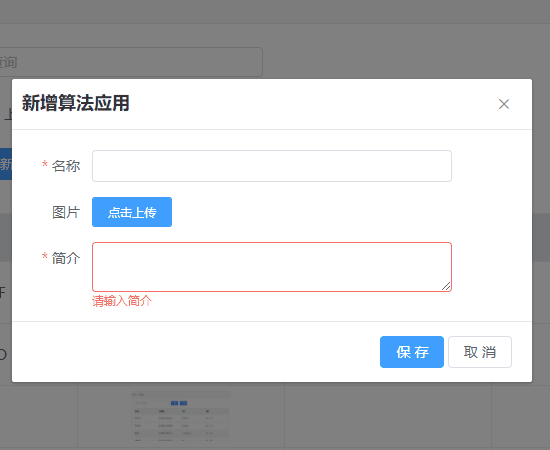
Task: Click the 新增算法应用 dialog title
Action: [76, 103]
